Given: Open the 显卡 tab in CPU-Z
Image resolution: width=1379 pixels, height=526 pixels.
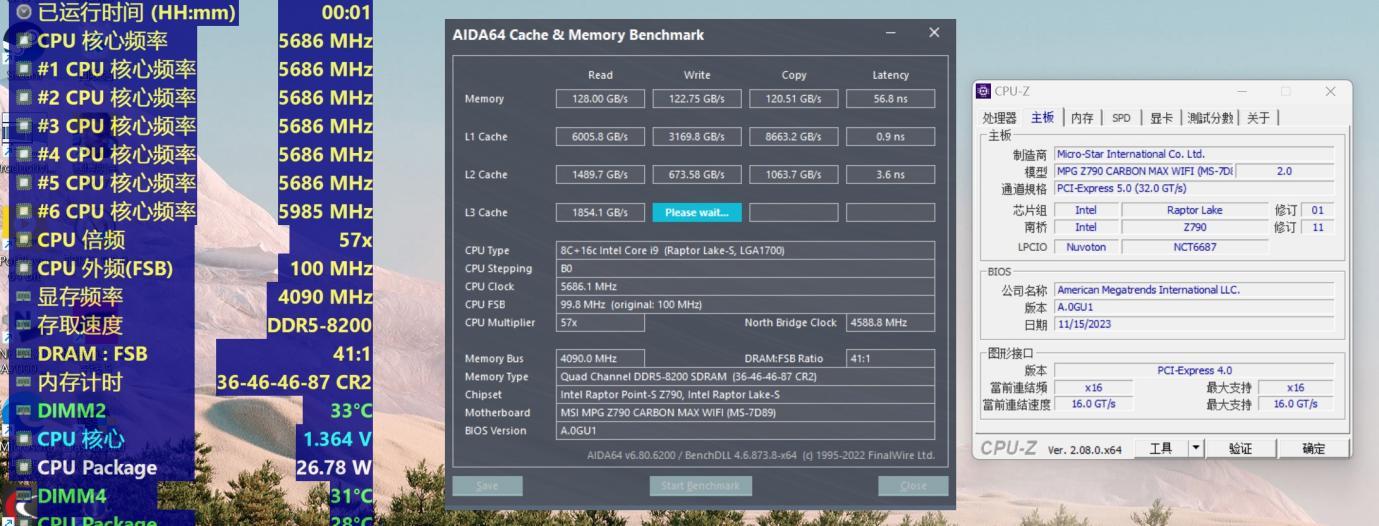Looking at the screenshot, I should (1161, 118).
